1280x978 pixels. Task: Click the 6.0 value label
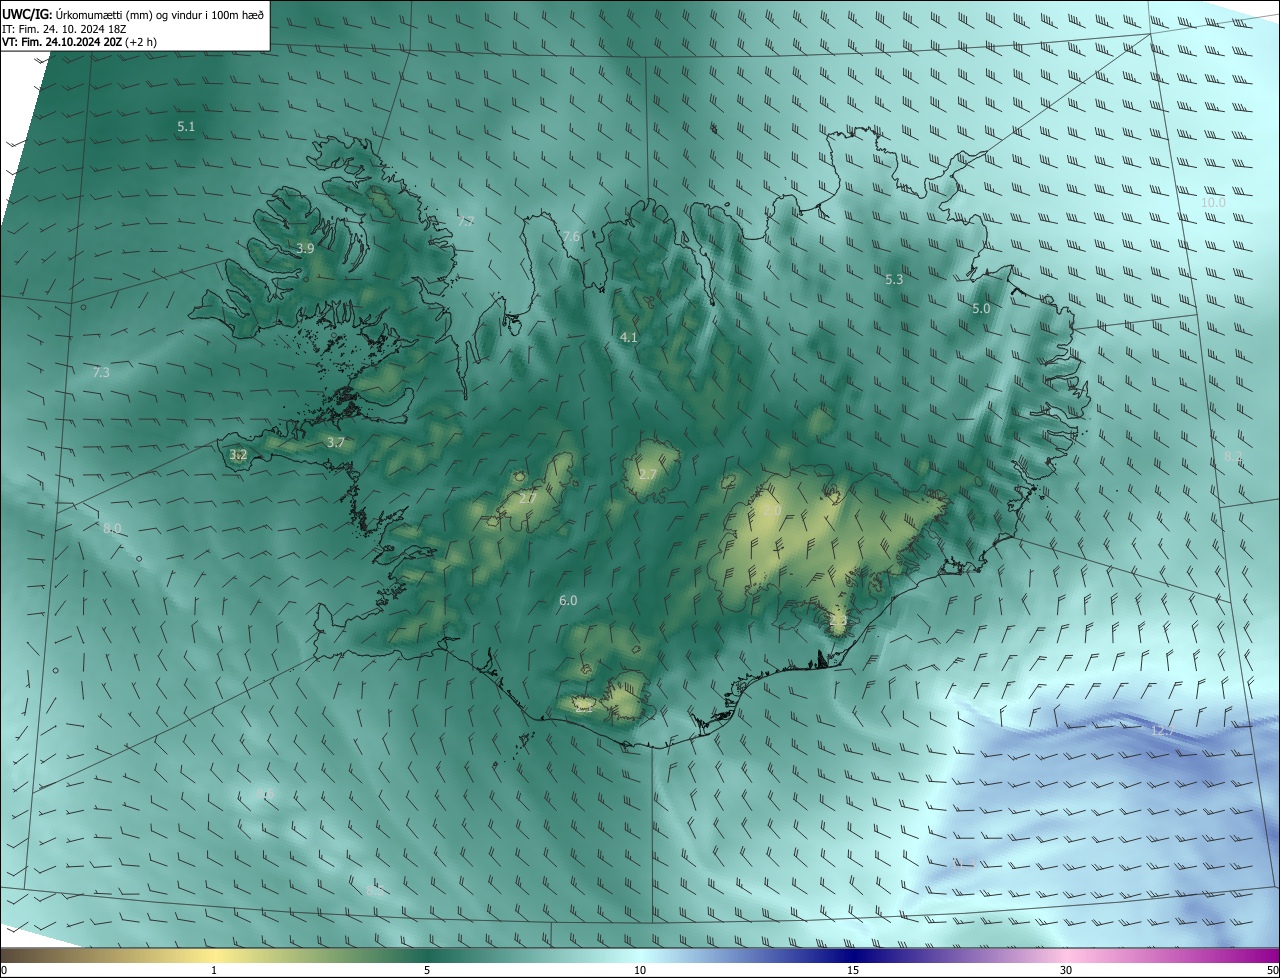tap(568, 600)
